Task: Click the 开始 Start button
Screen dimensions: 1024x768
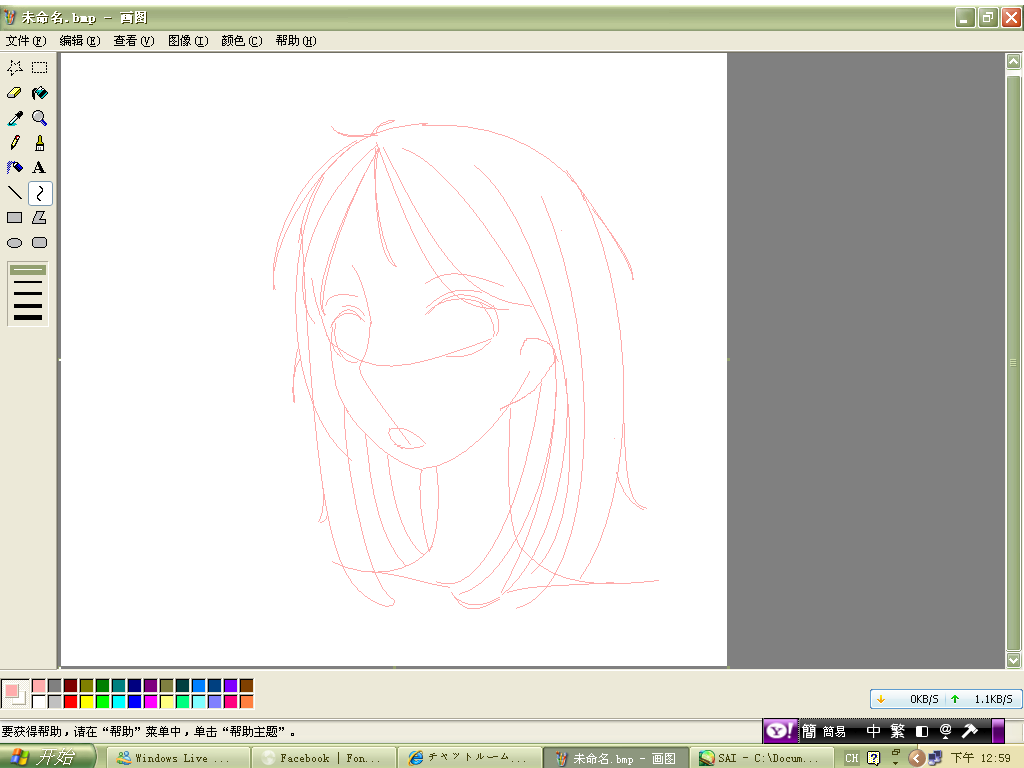Action: [47, 758]
